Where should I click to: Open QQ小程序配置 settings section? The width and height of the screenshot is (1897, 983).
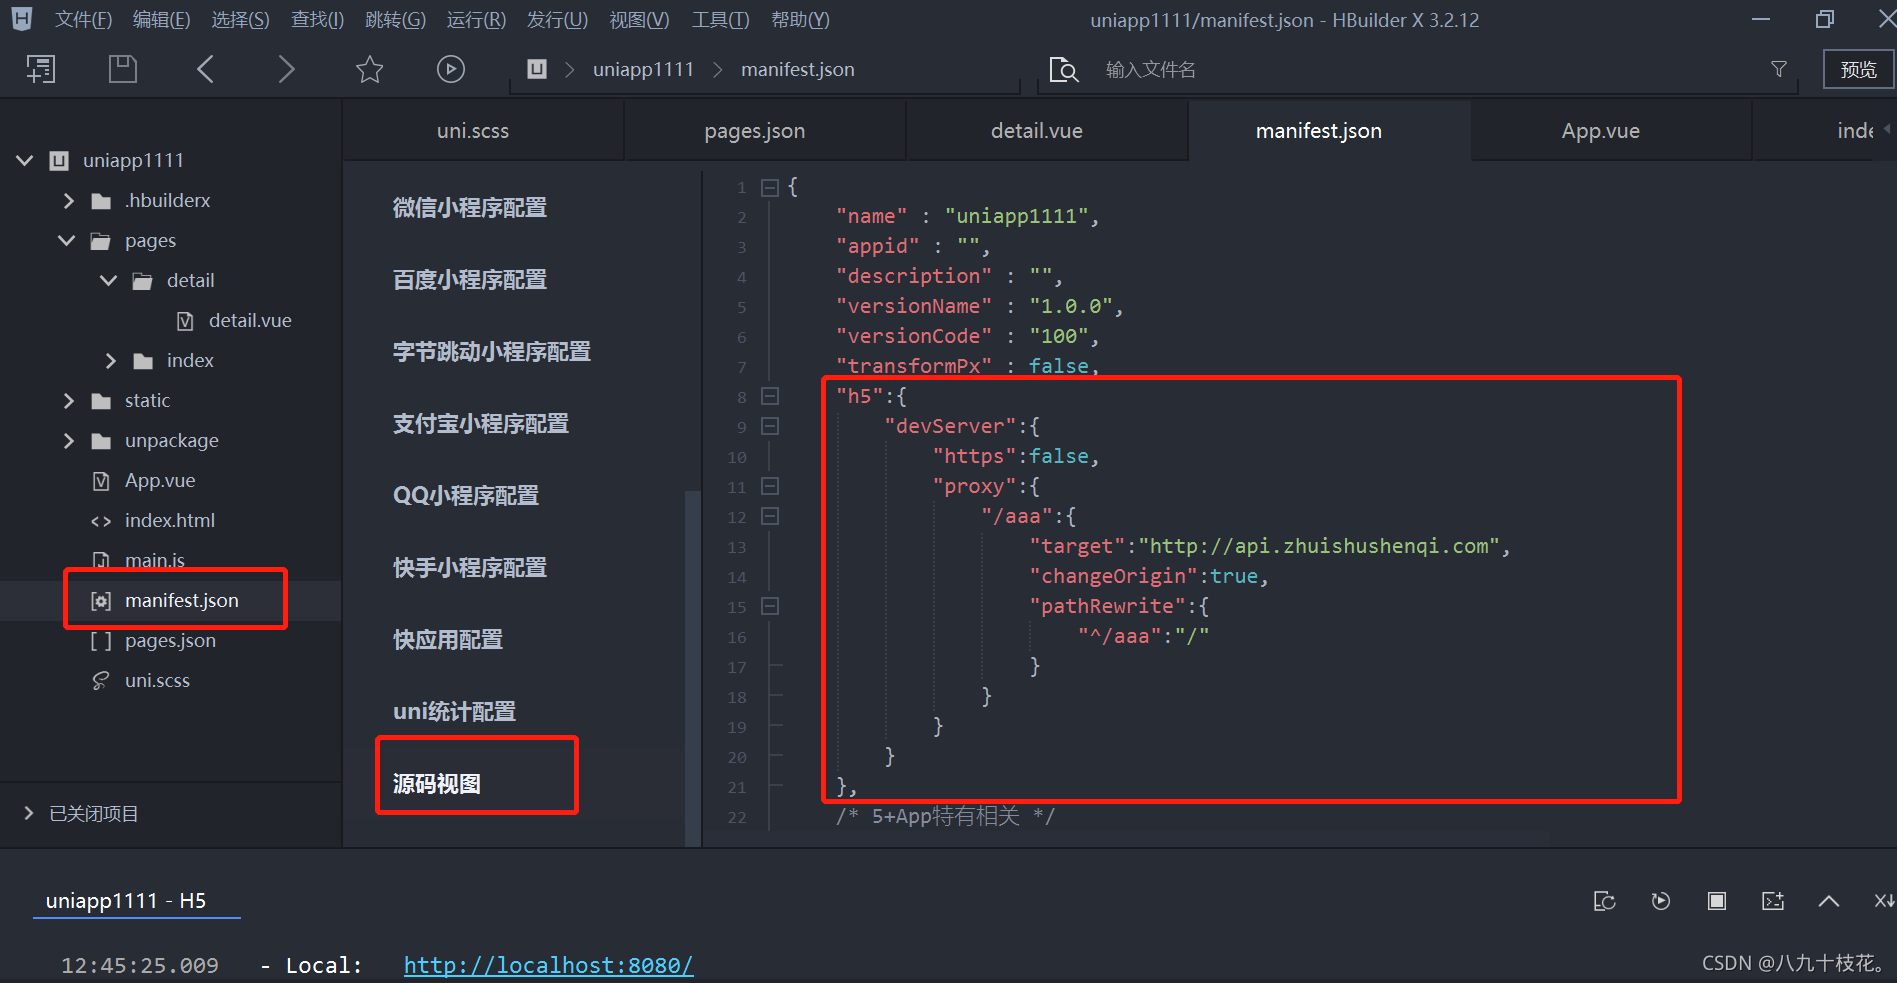(466, 495)
